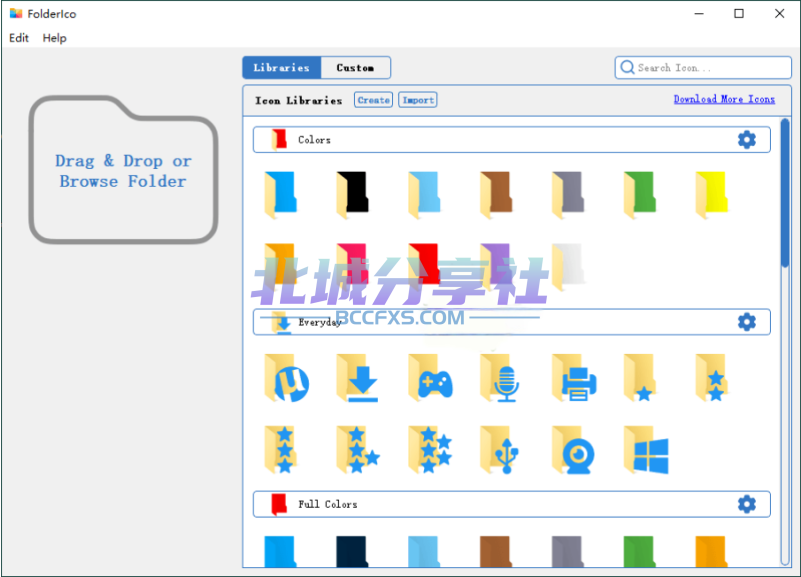Select brown folder in Full Colors library

click(497, 551)
